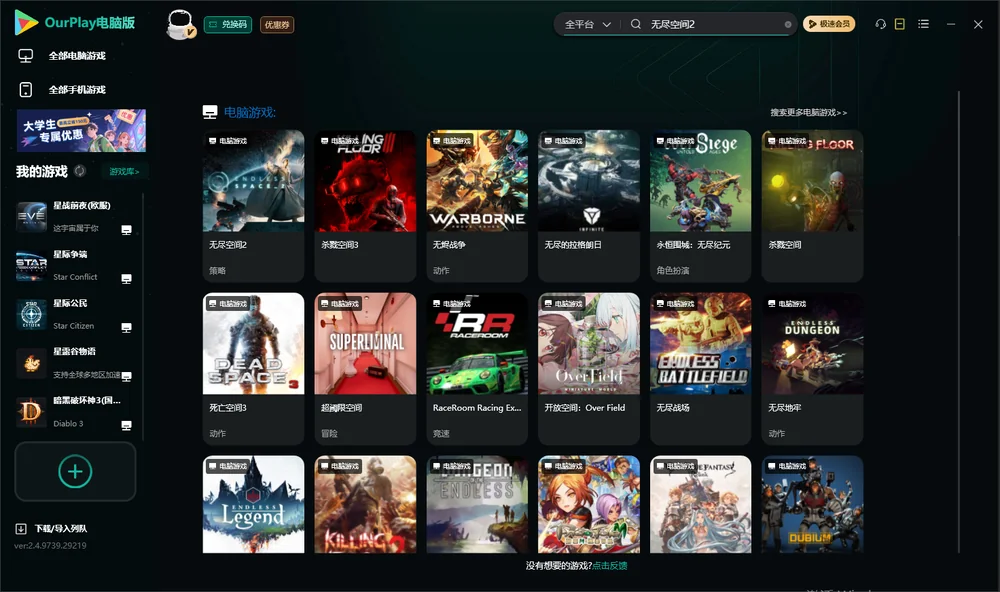Add a game with the plus button
Viewport: 1000px width, 592px height.
tap(75, 471)
